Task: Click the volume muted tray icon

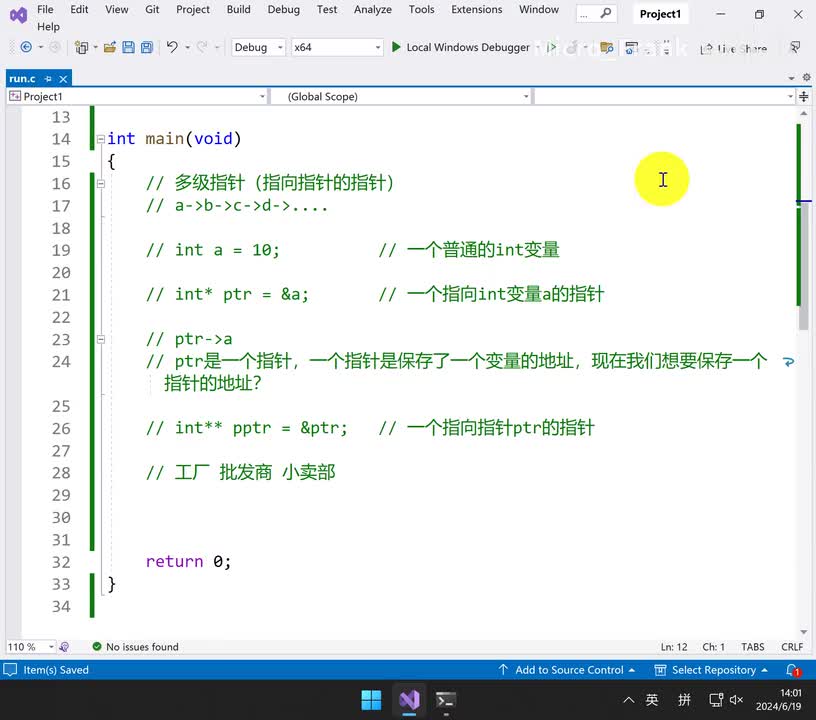Action: point(736,700)
